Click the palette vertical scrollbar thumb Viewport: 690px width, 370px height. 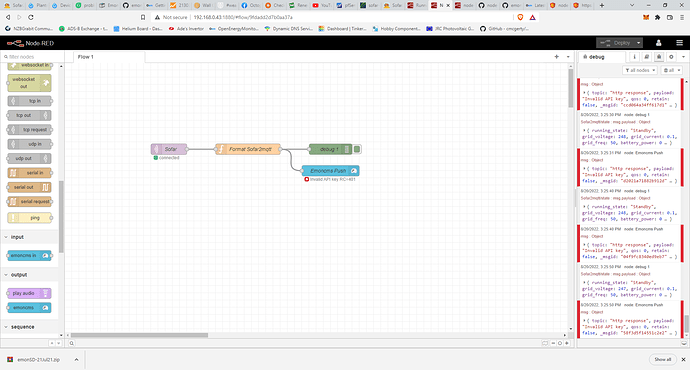[x=61, y=216]
